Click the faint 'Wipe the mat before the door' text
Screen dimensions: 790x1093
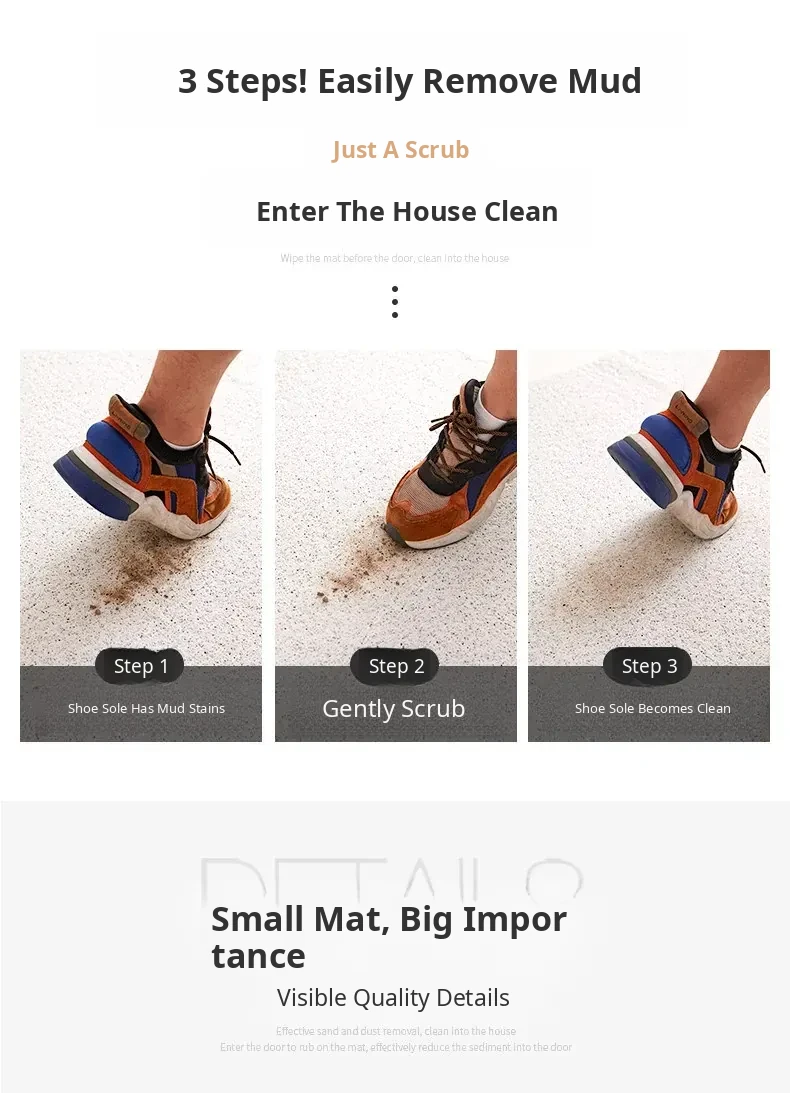[x=395, y=258]
